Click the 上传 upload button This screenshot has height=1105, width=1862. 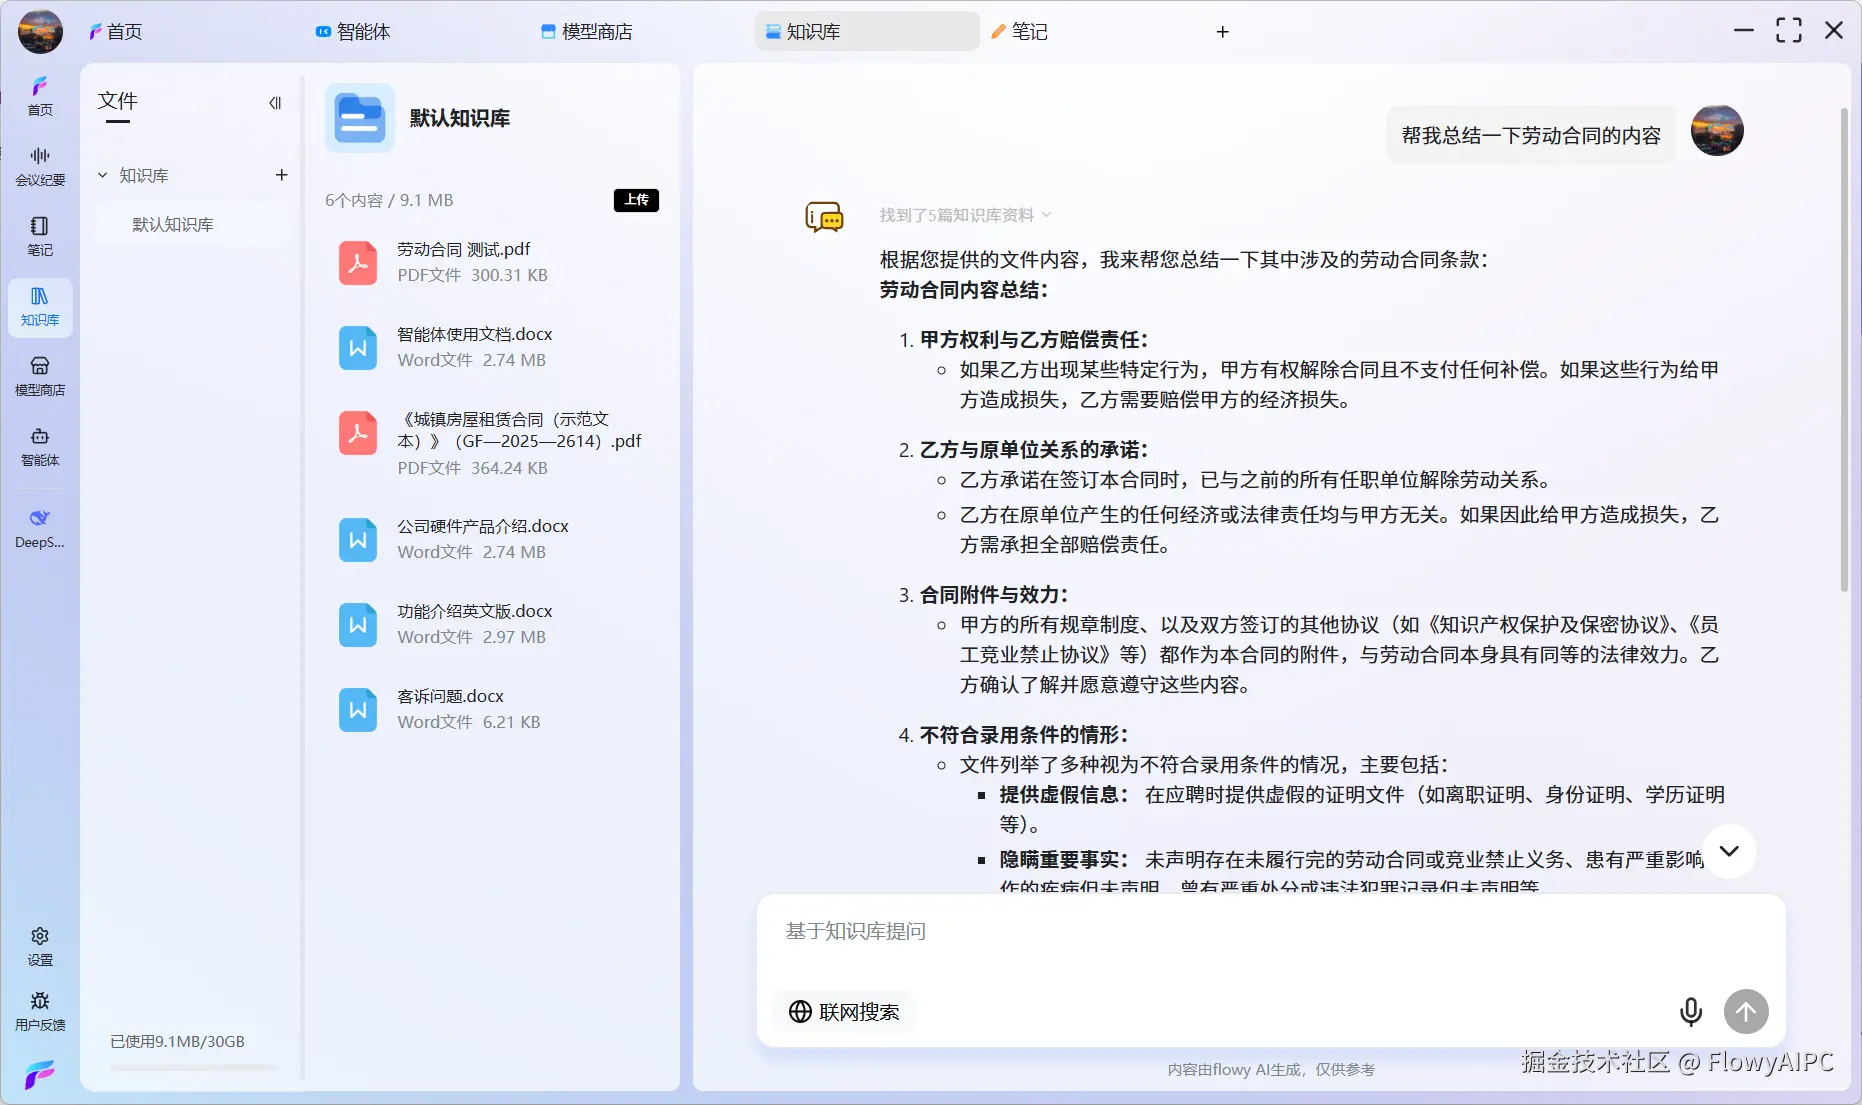(636, 200)
